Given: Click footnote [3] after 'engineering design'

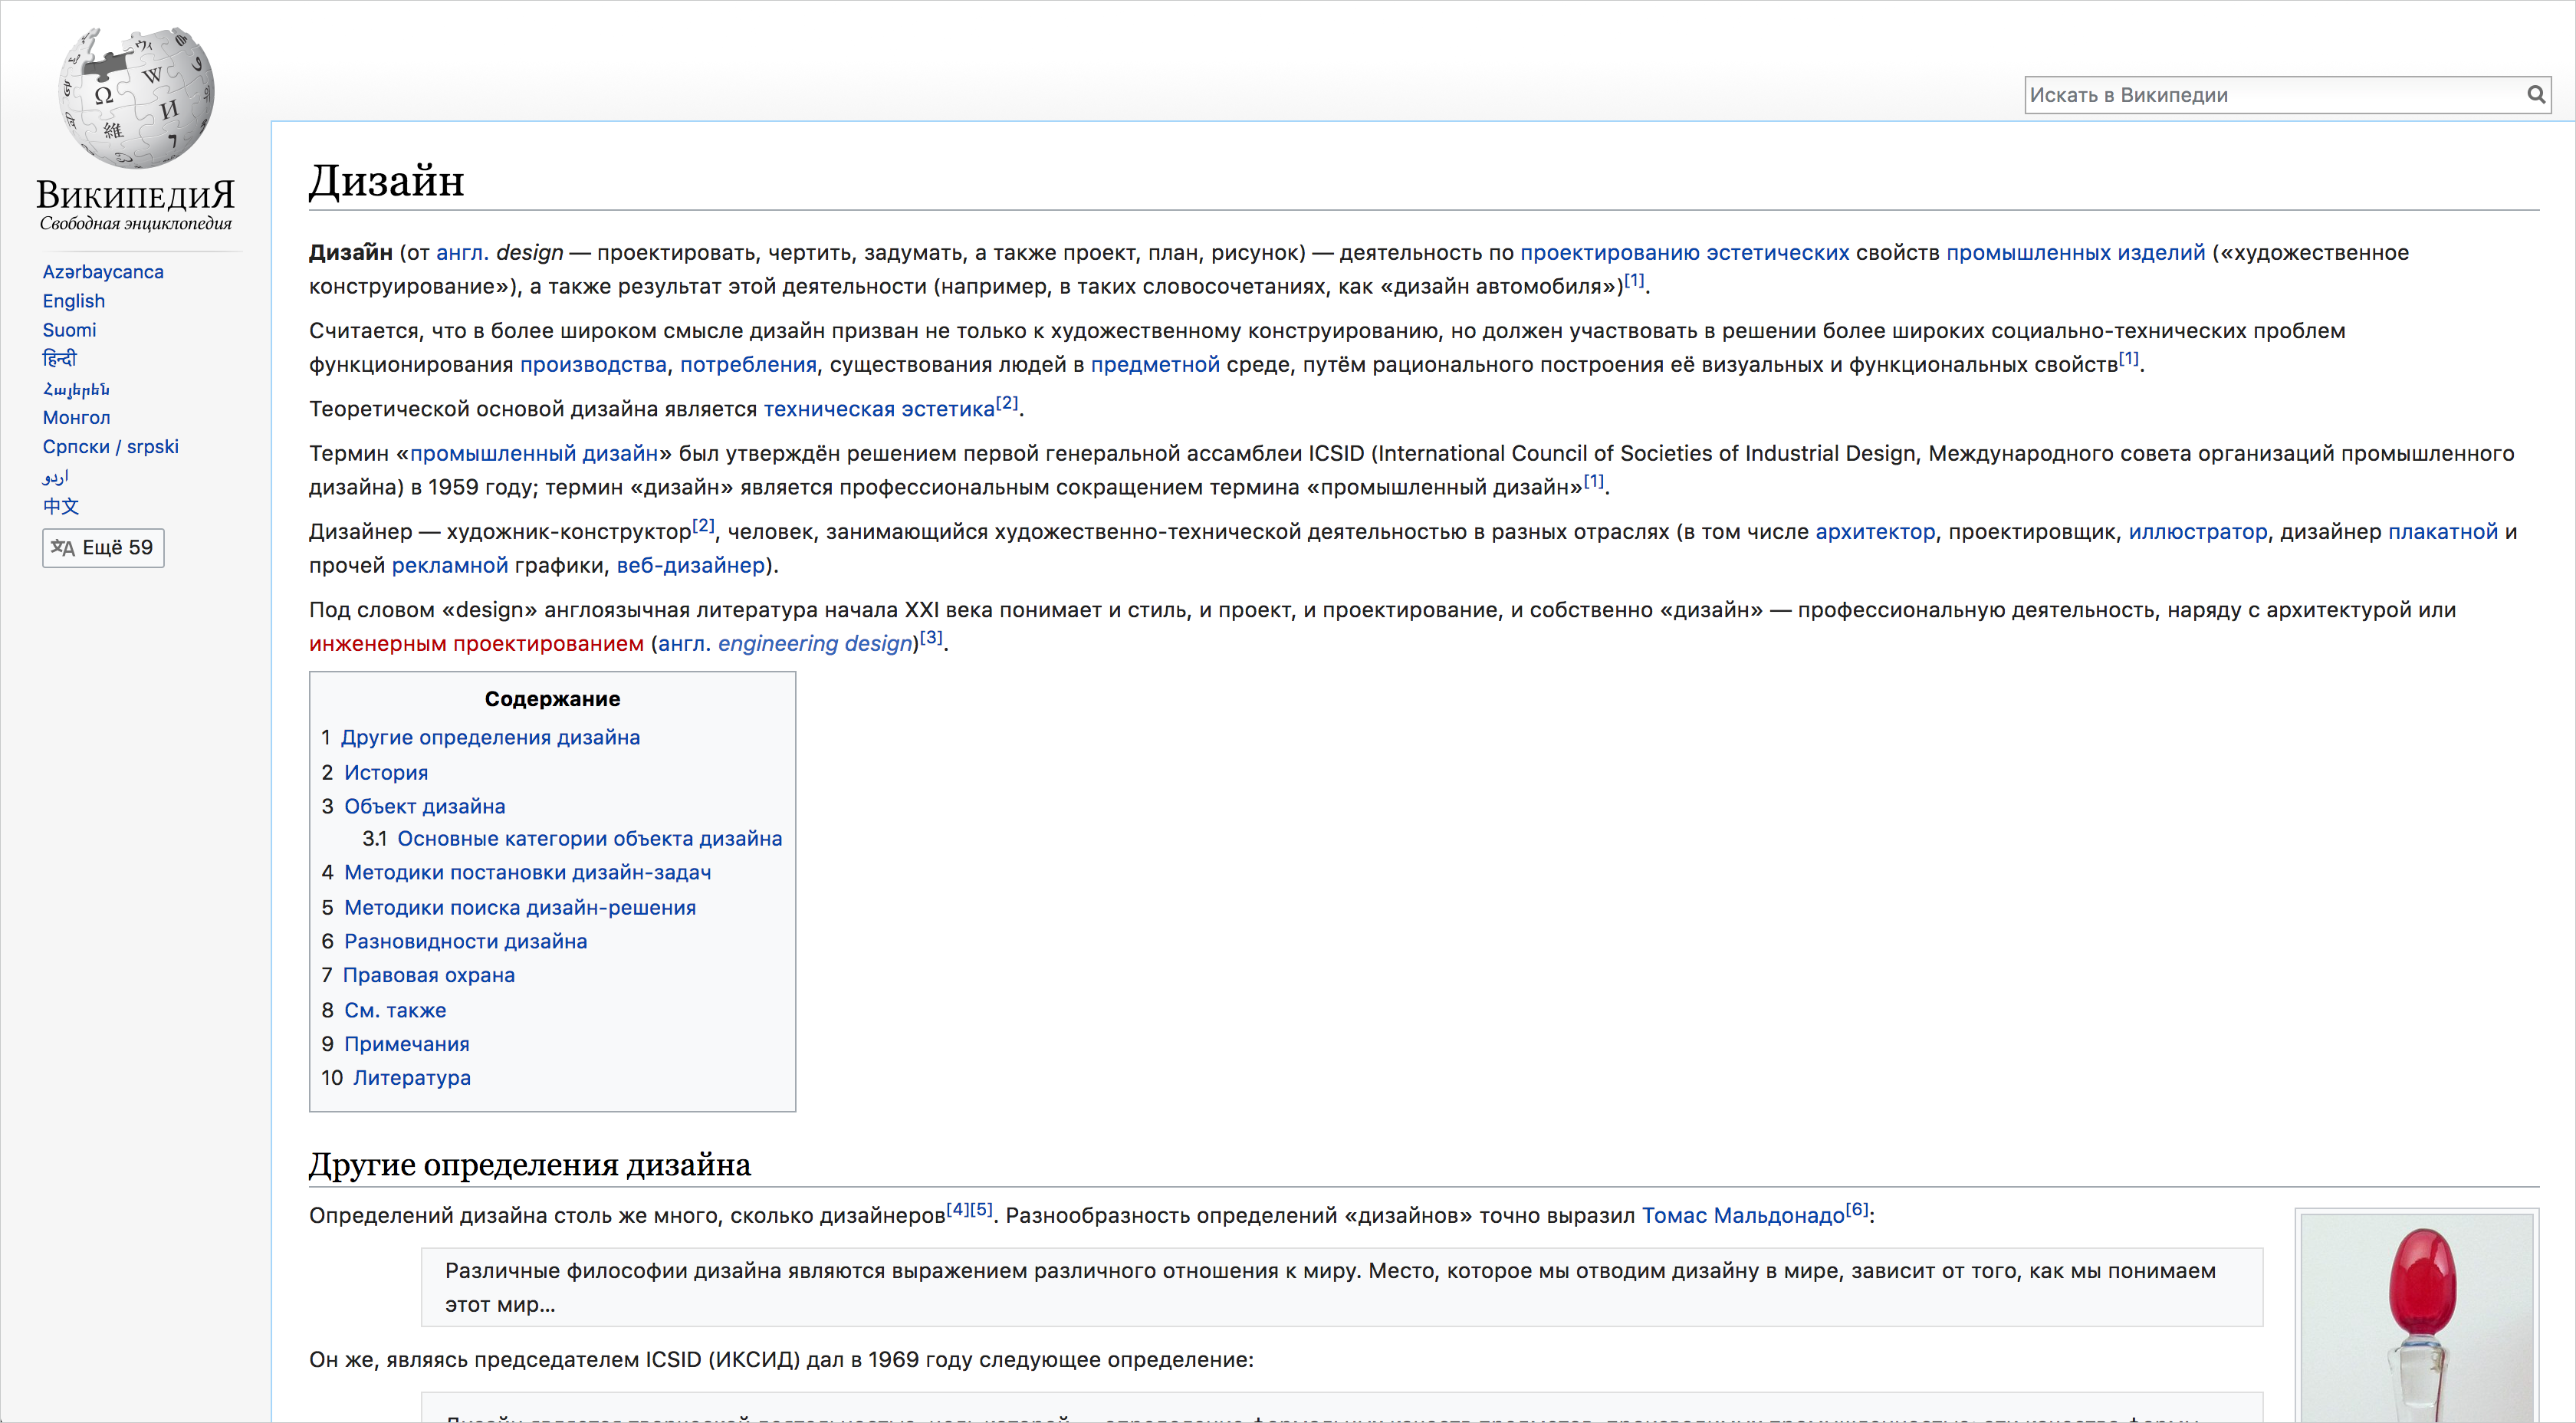Looking at the screenshot, I should coord(931,637).
